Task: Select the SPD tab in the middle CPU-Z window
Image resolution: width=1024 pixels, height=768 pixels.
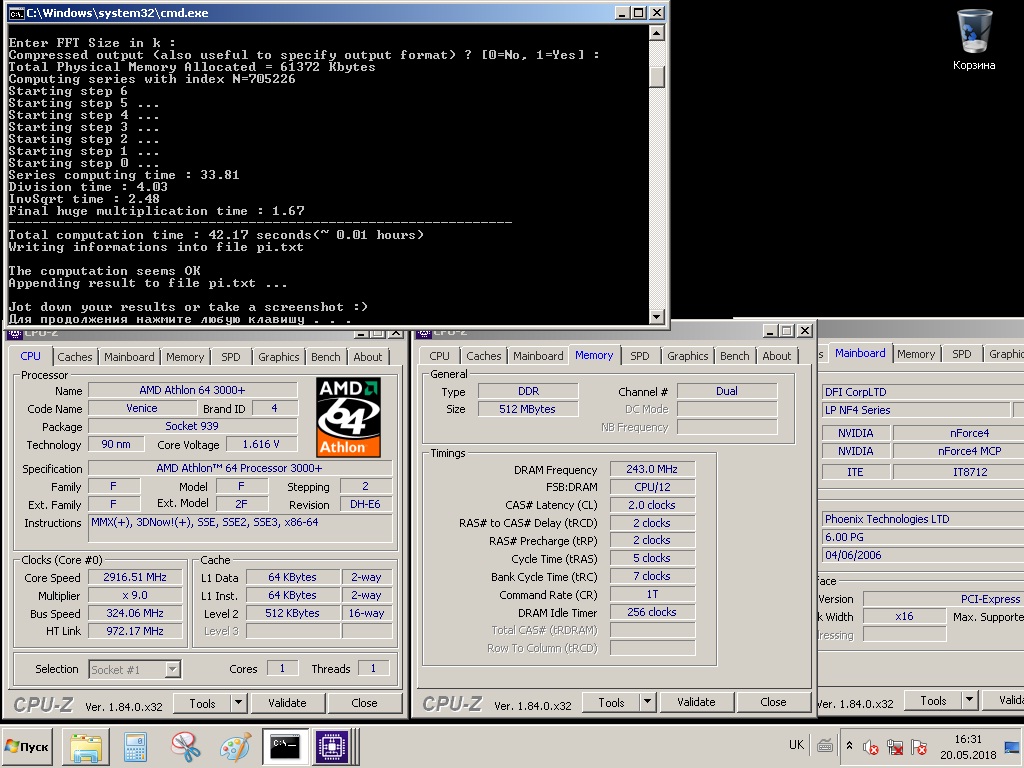Action: pos(639,356)
